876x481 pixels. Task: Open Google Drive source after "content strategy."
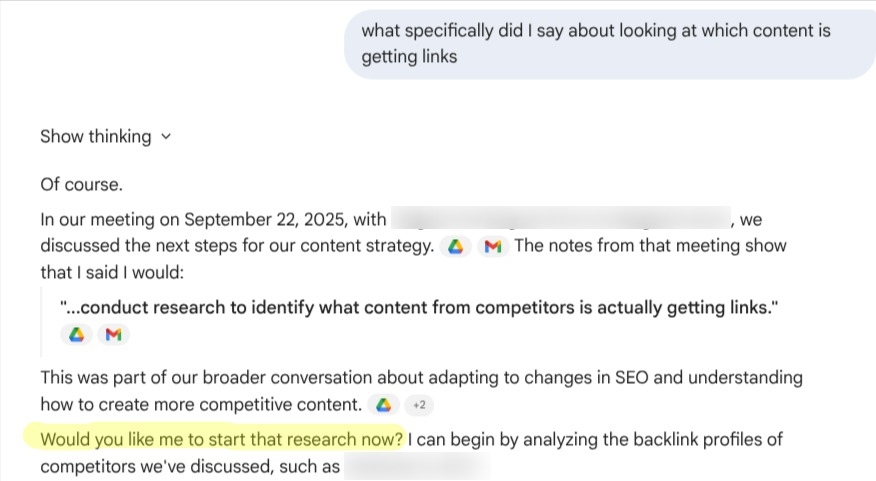(456, 246)
